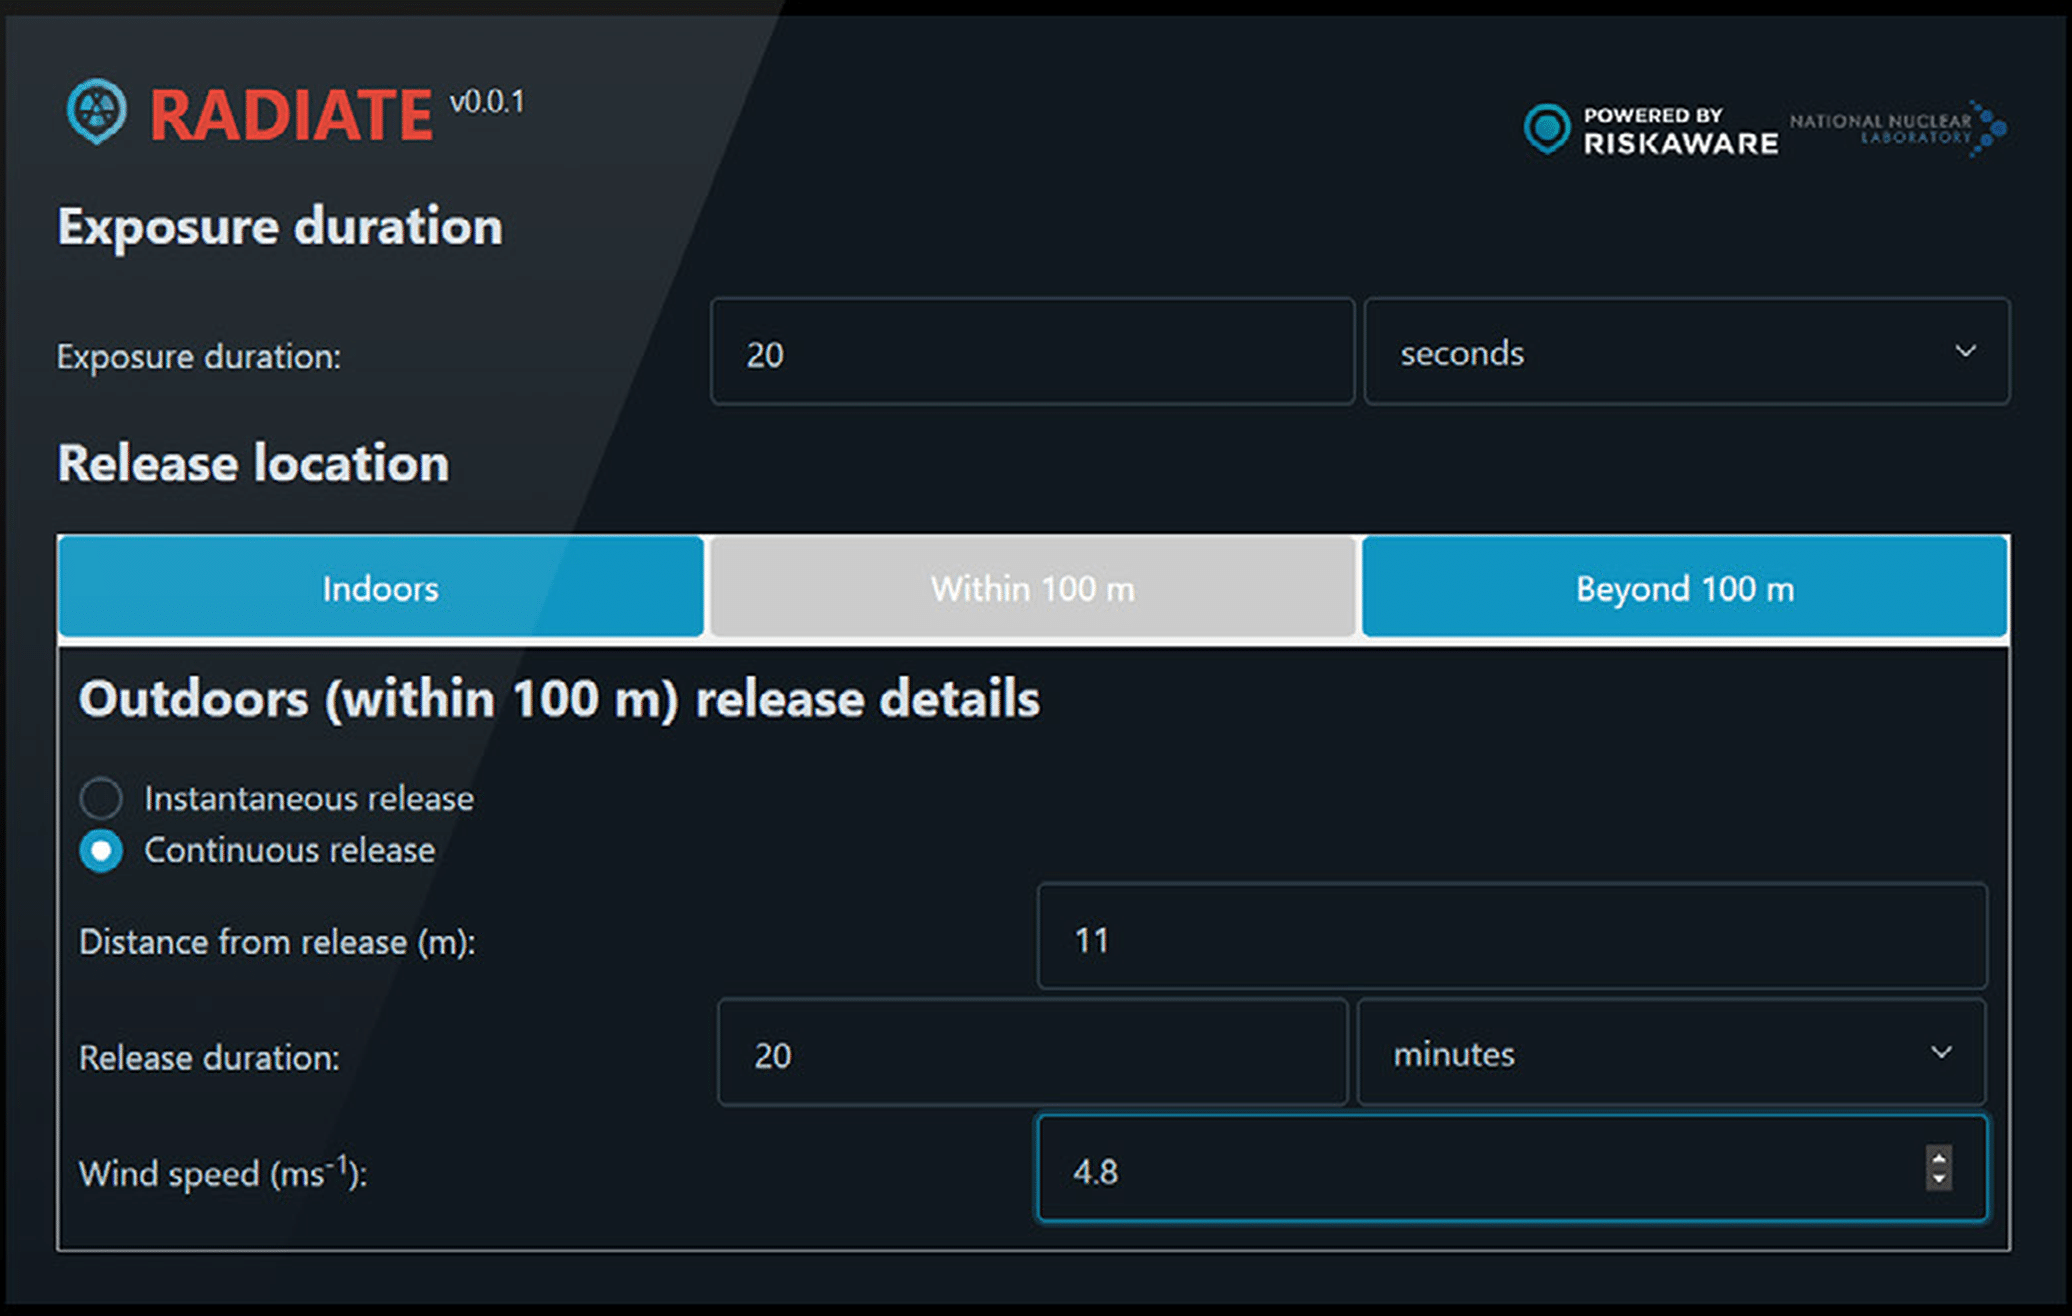Click the release duration value field
Image resolution: width=2072 pixels, height=1316 pixels.
[x=1033, y=1053]
